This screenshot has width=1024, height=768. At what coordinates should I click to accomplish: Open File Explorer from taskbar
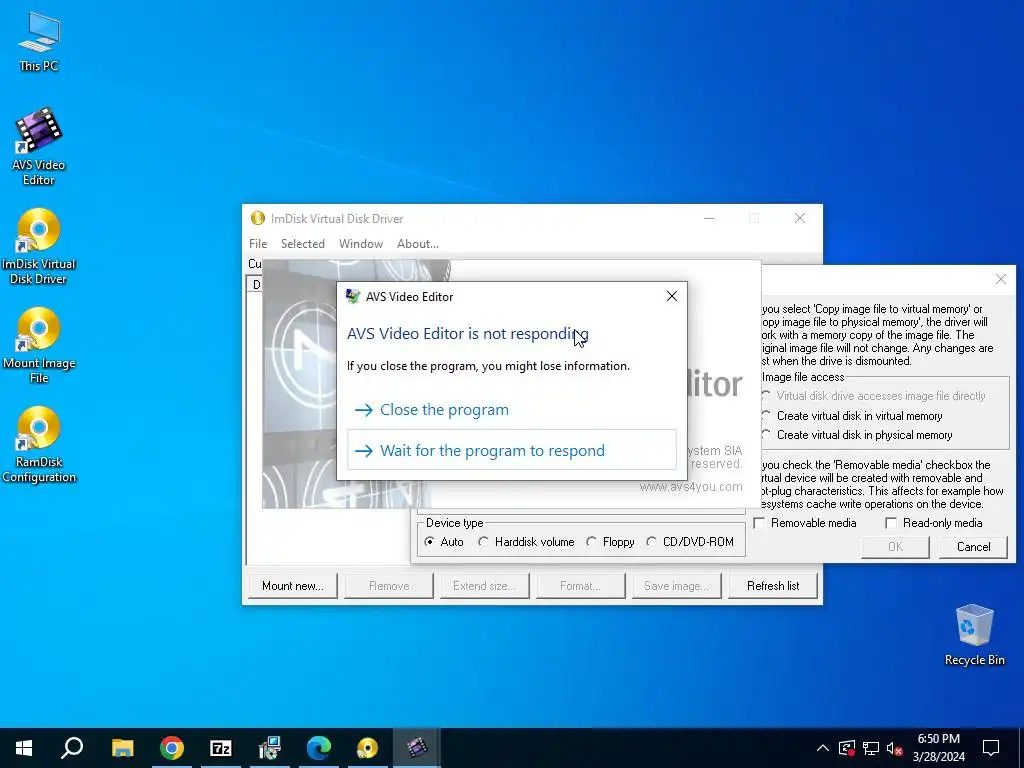[x=122, y=748]
